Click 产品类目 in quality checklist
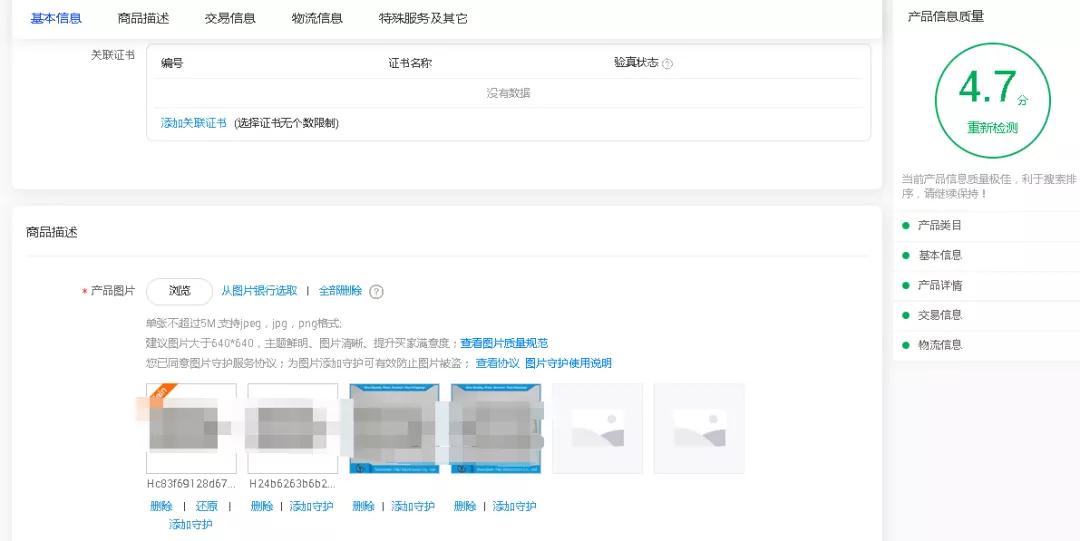 tap(939, 225)
